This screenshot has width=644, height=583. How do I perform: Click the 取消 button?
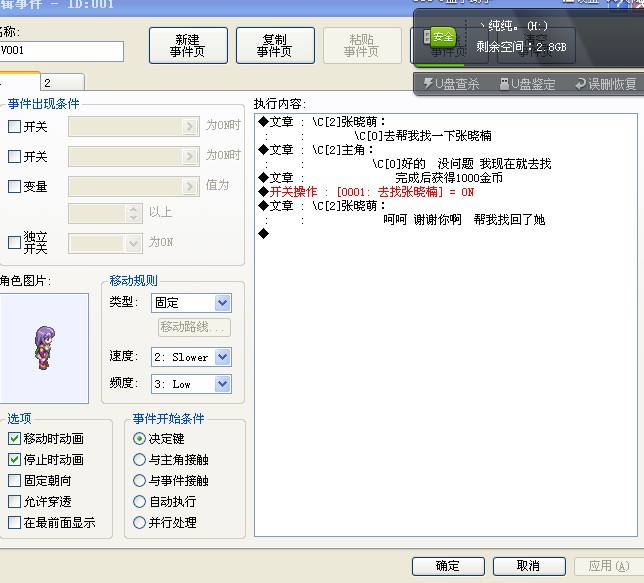[x=529, y=566]
